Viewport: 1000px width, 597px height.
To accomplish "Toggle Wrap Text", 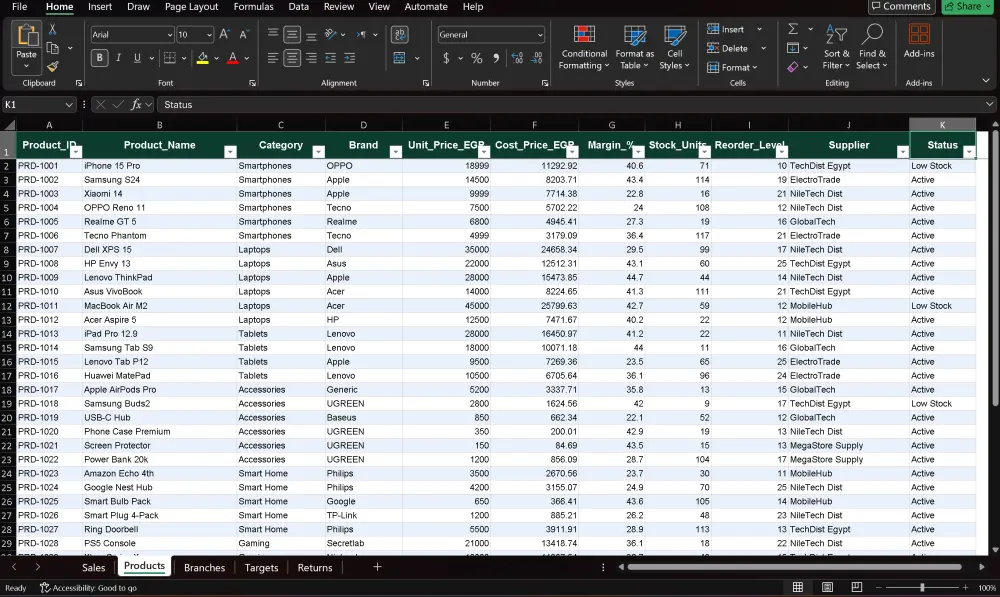I will 400,34.
